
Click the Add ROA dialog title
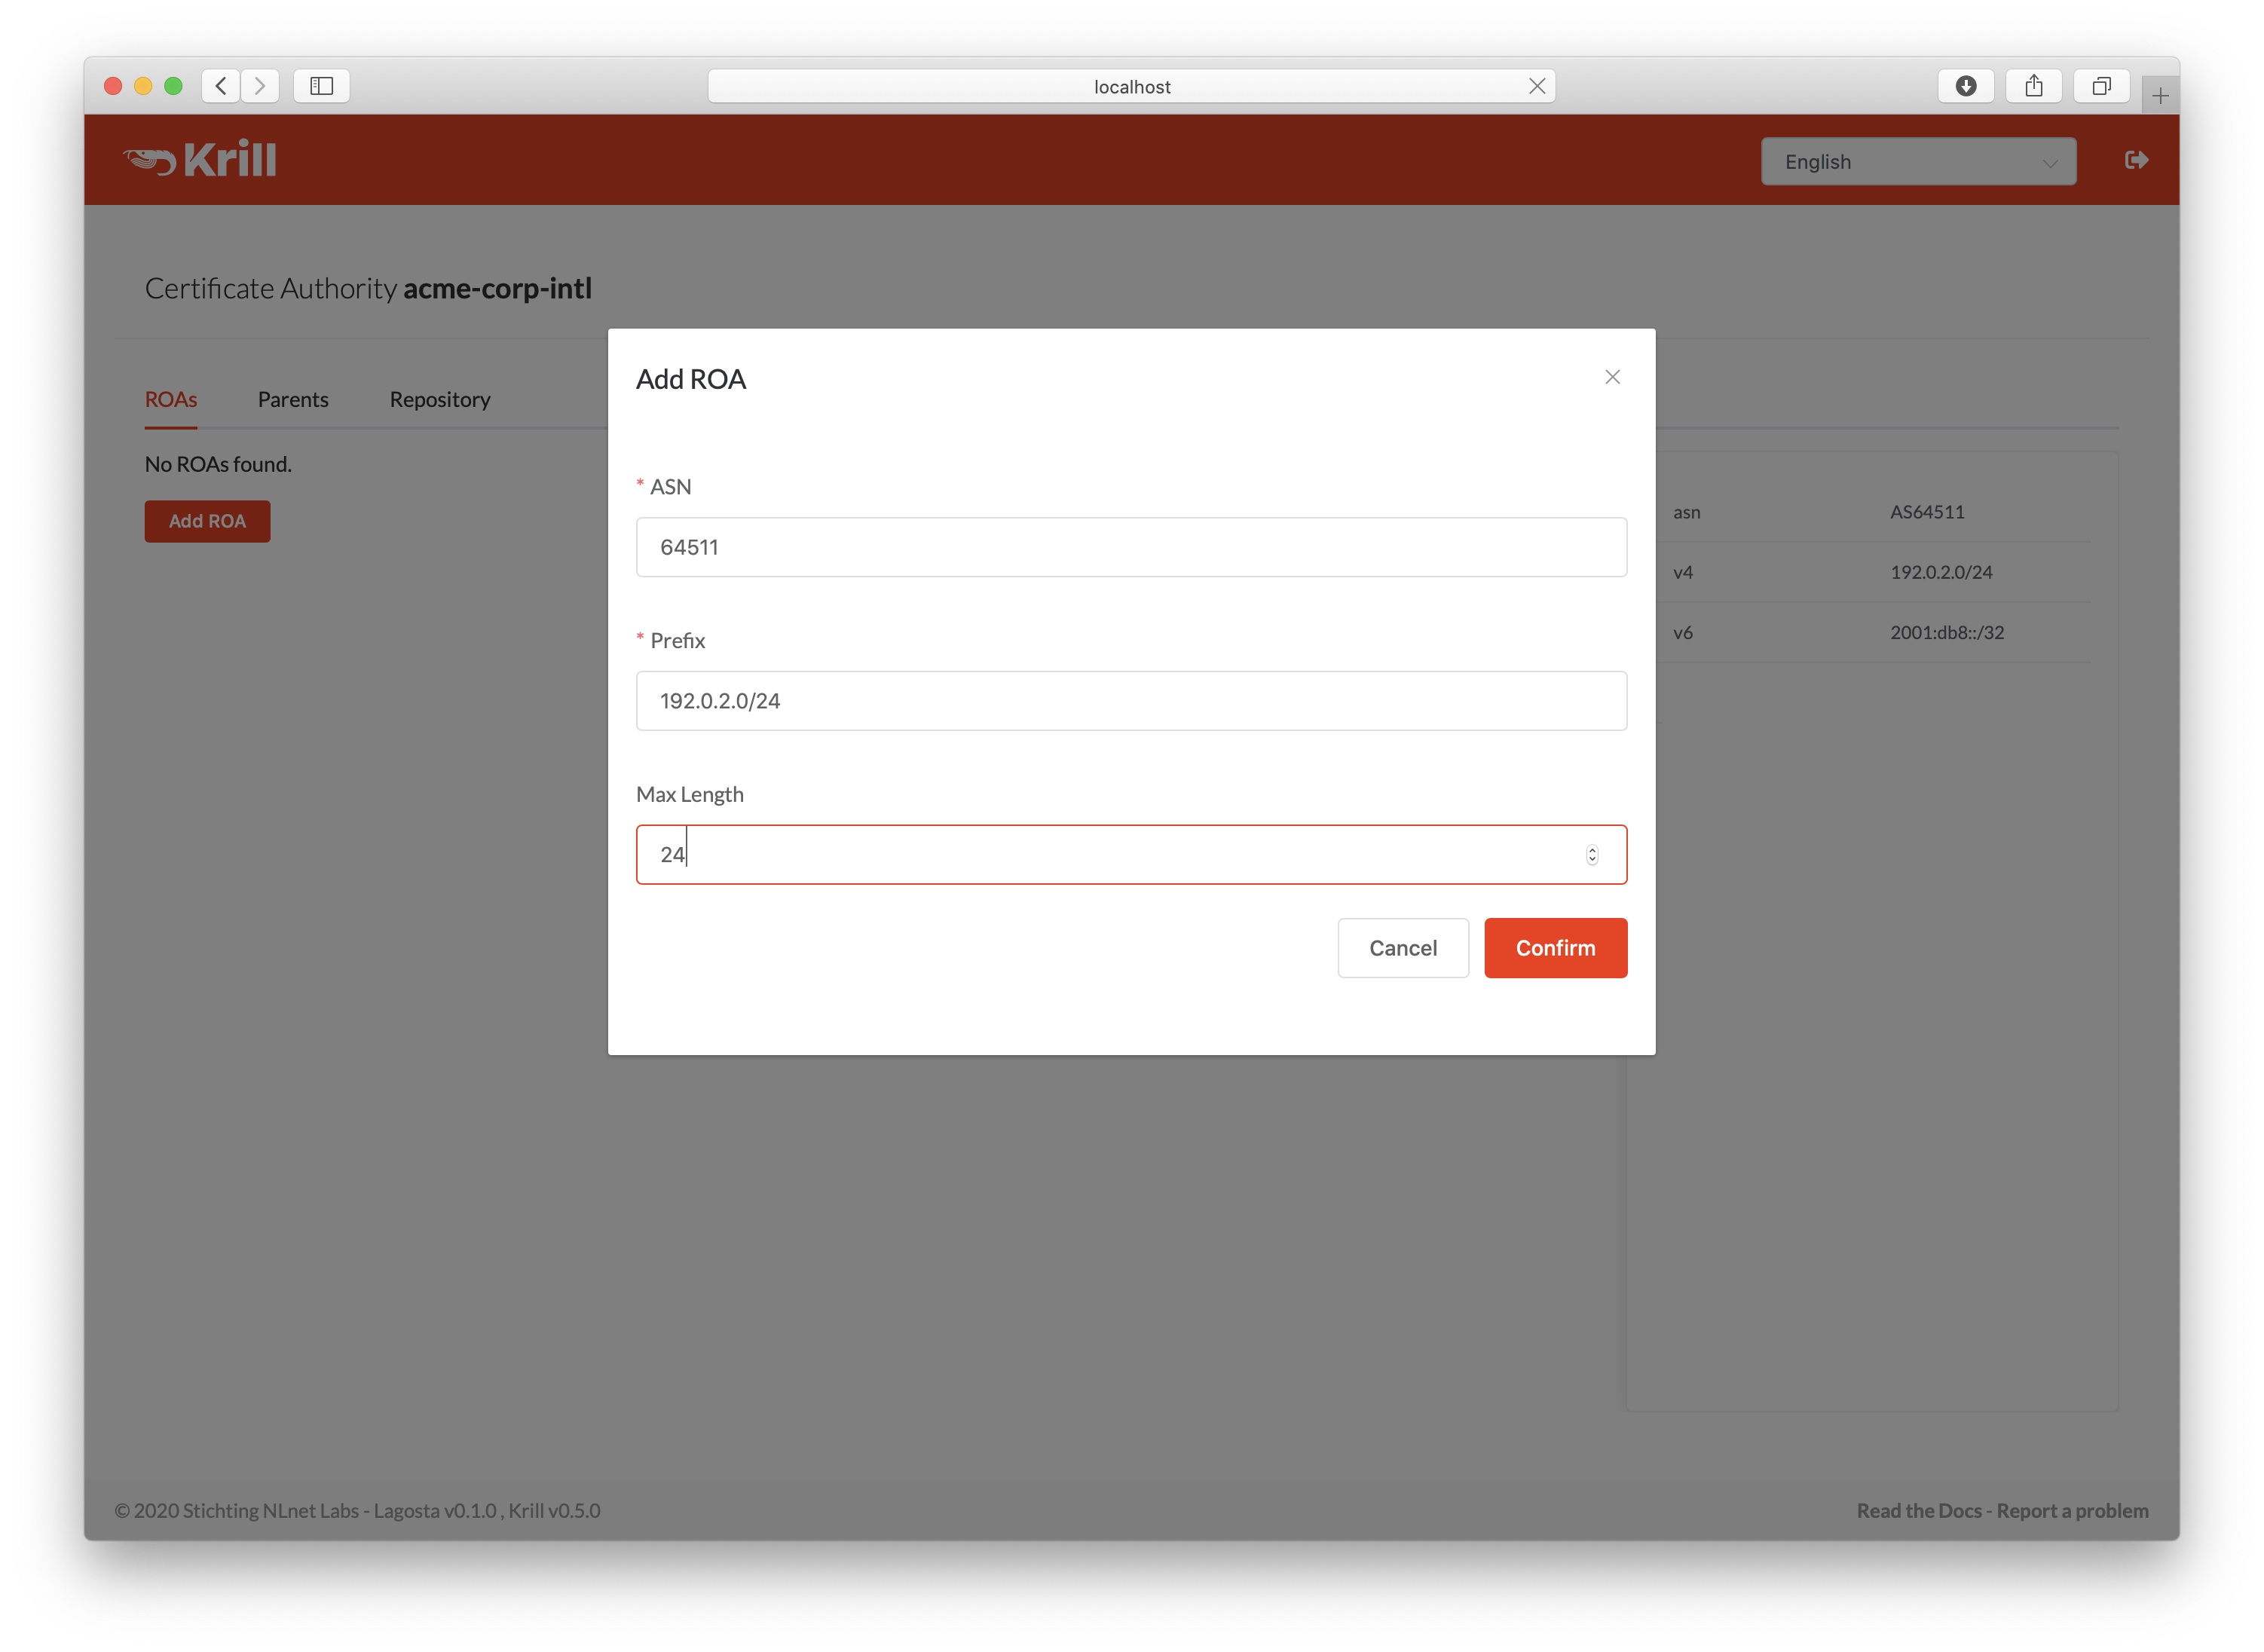[691, 379]
